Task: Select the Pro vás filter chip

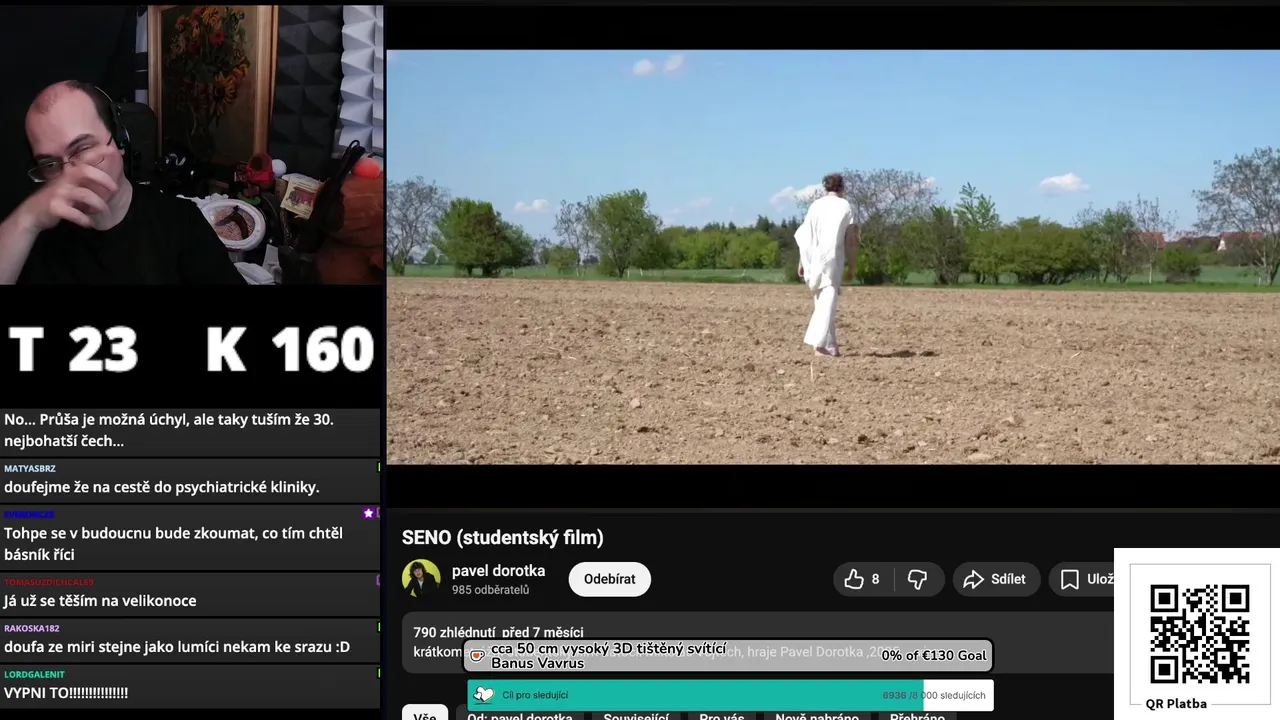Action: click(x=722, y=716)
